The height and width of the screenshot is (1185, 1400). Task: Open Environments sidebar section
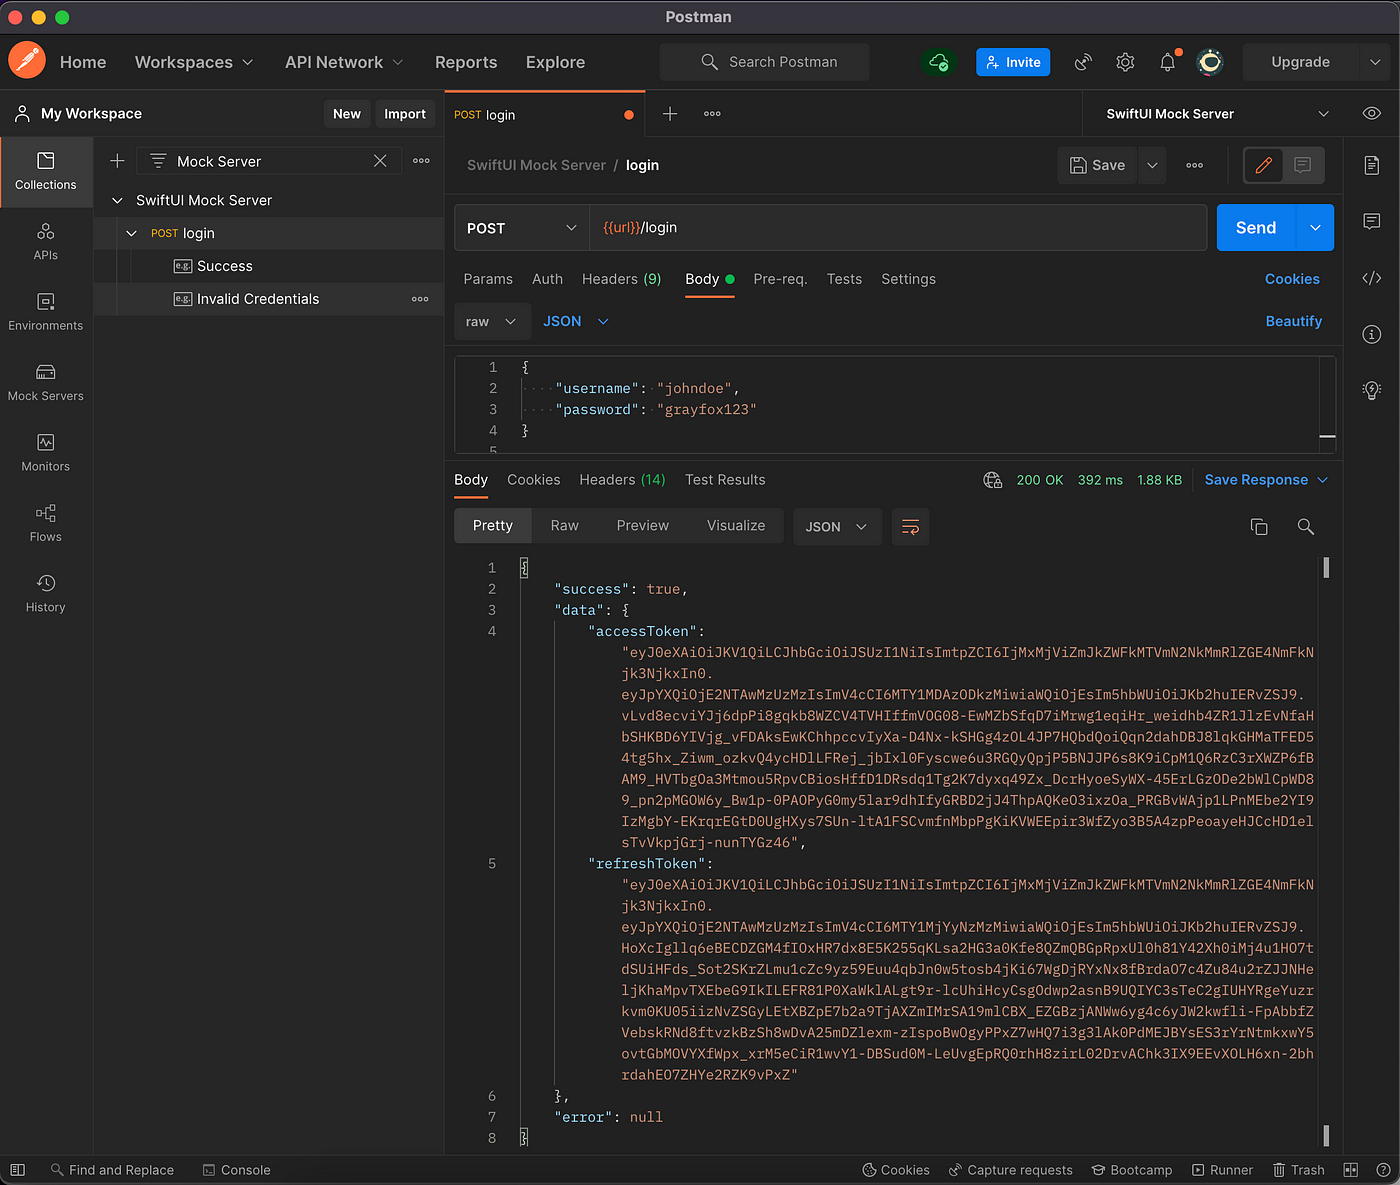[x=46, y=312]
